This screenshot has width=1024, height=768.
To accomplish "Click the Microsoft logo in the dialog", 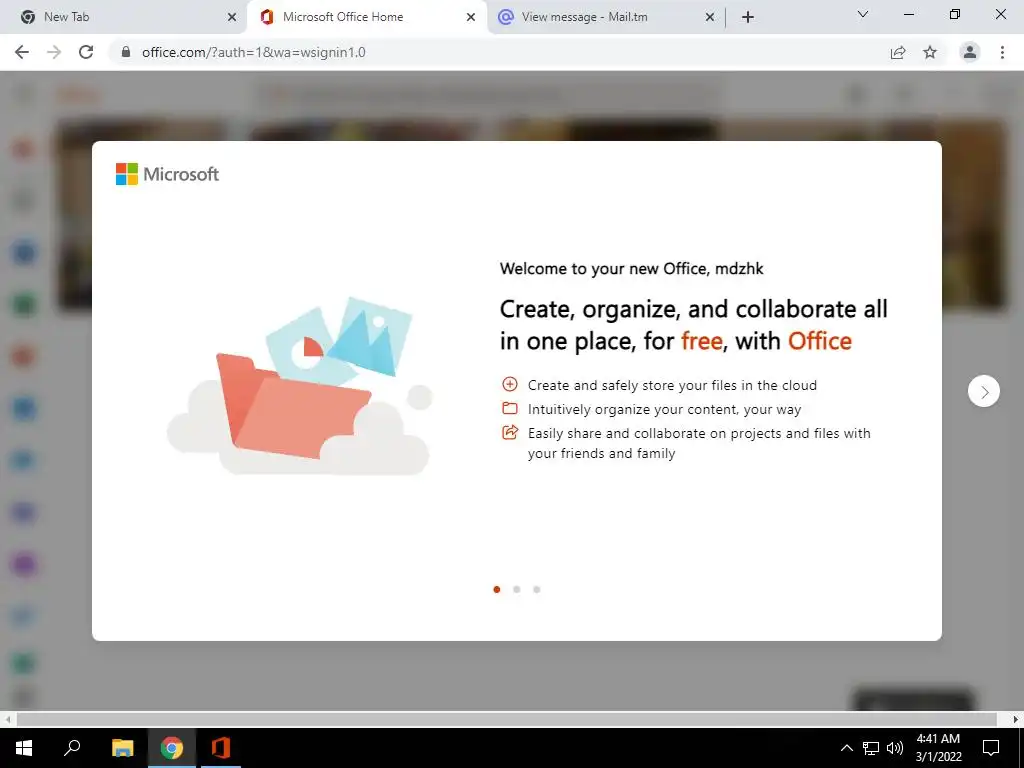I will 167,174.
